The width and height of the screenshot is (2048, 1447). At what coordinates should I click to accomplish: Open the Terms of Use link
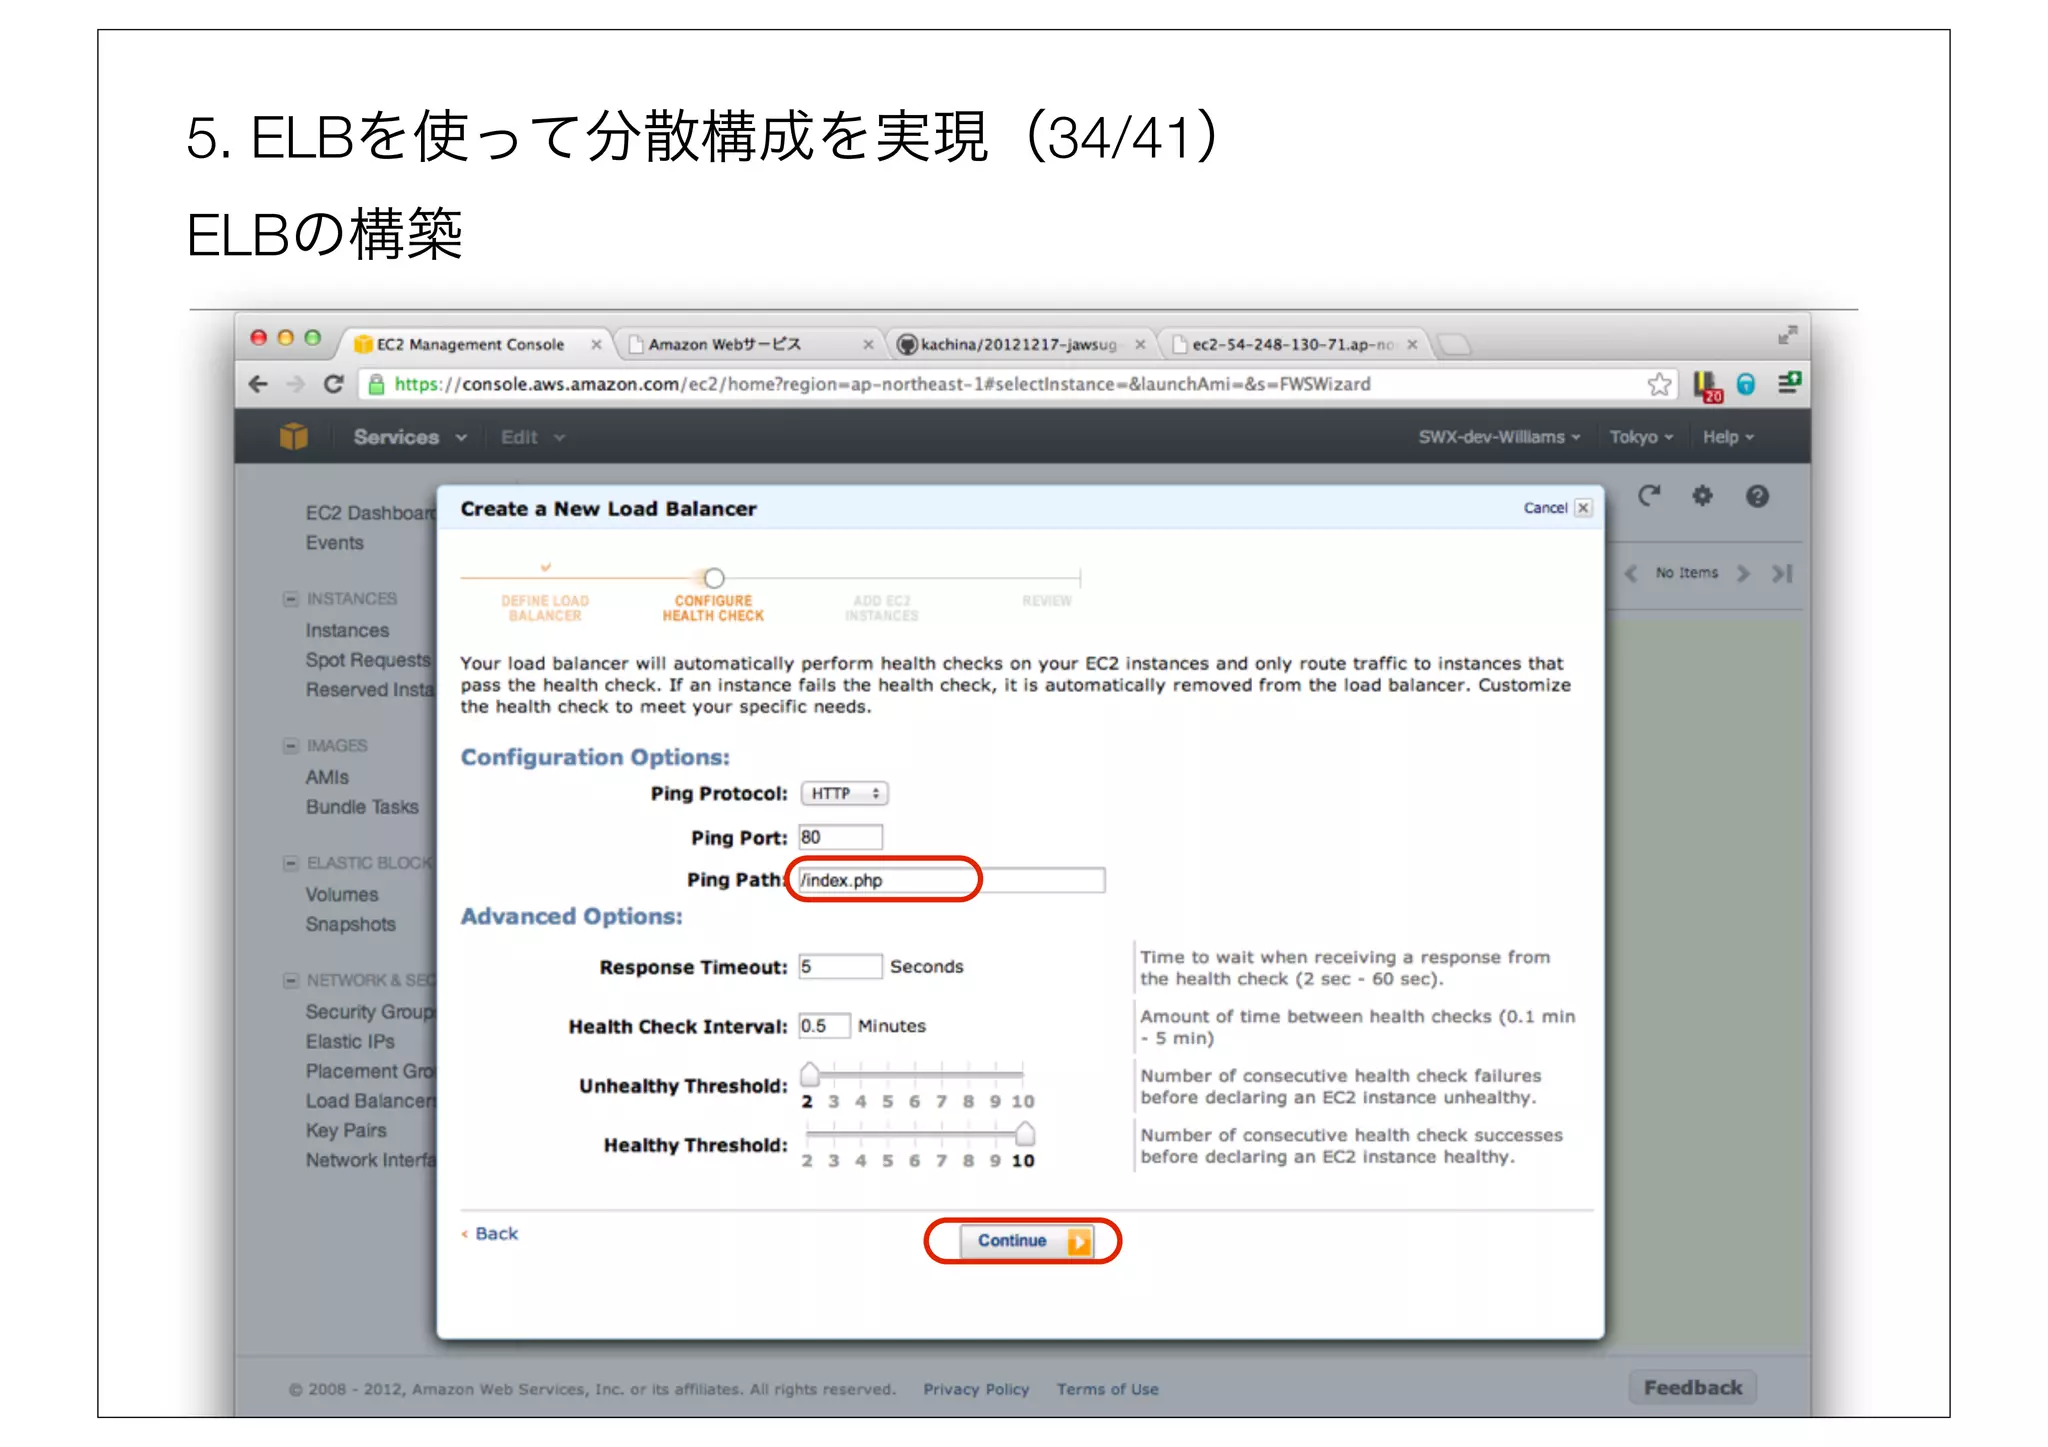(1107, 1389)
